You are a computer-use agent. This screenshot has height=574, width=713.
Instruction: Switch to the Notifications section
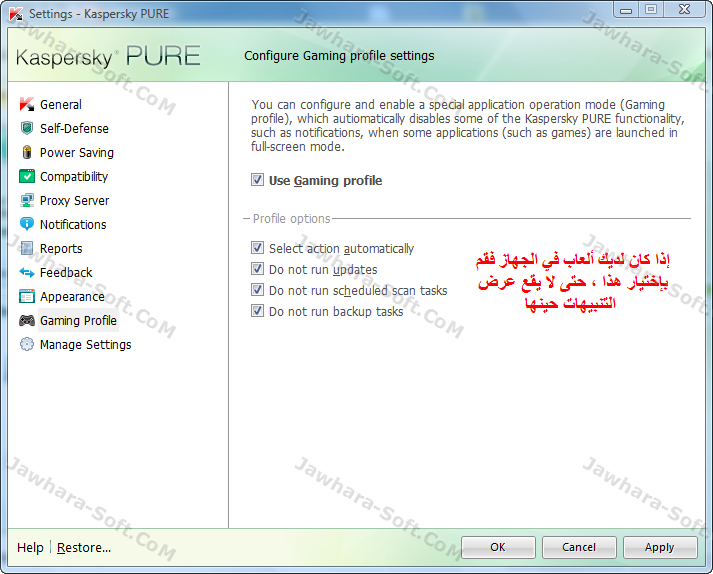point(73,225)
